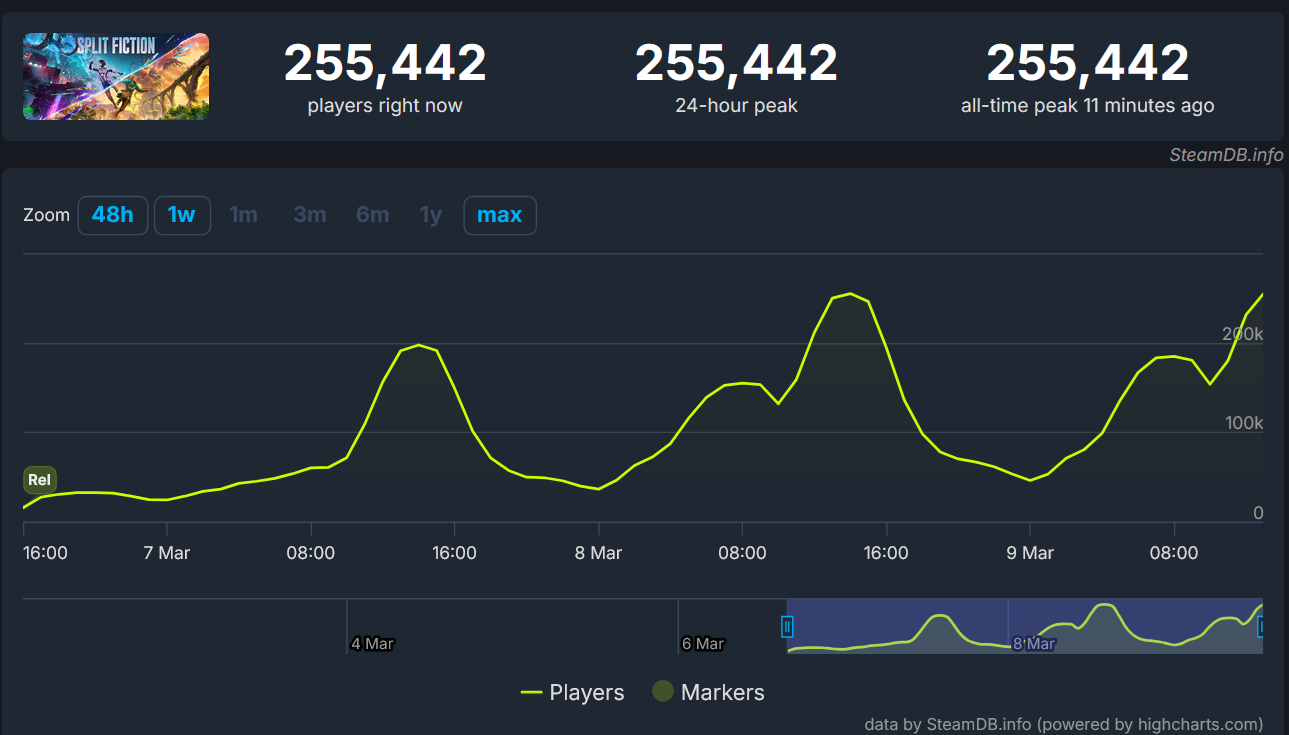Click the Zoom label text
This screenshot has width=1289, height=735.
[x=47, y=215]
